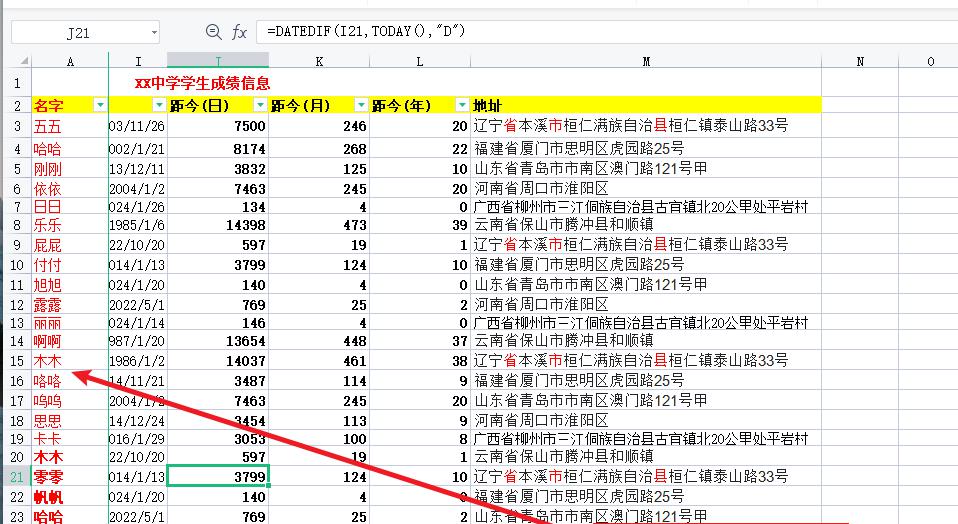Click years cell with value 39
Image resolution: width=958 pixels, height=524 pixels.
coord(420,225)
